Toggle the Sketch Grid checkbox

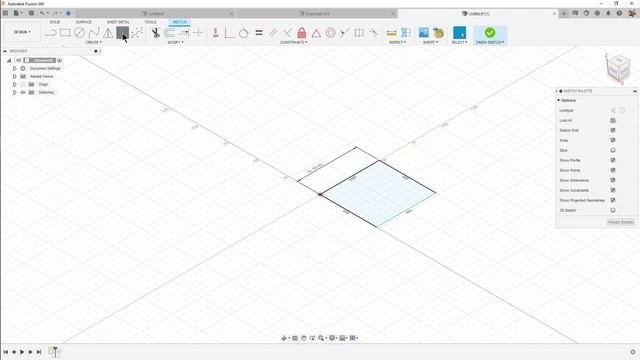tap(613, 130)
